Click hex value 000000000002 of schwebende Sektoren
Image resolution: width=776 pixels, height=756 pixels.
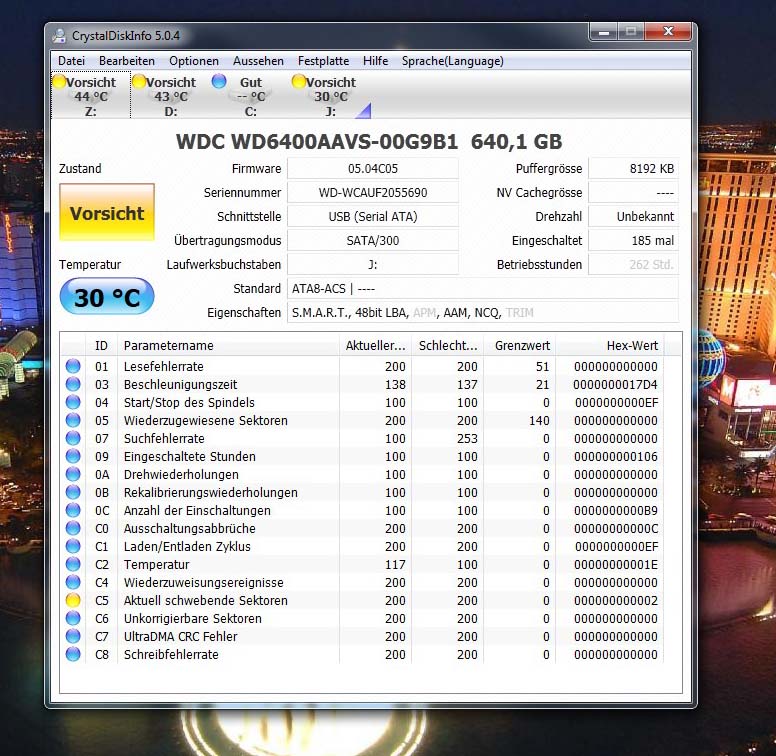click(x=616, y=601)
